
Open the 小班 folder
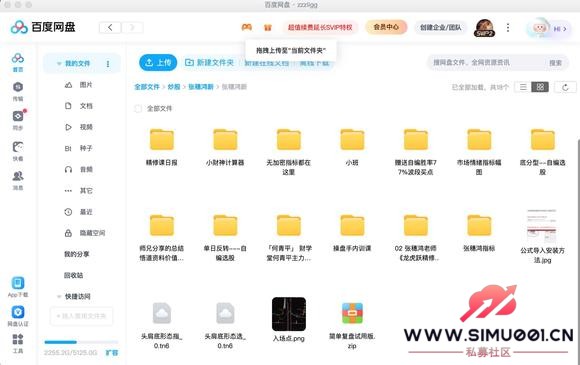352,147
